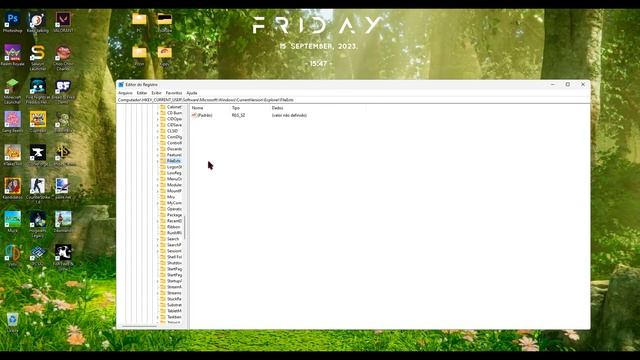Select the LogonStats key in tree
Screen dimensions: 640x360
pos(174,167)
